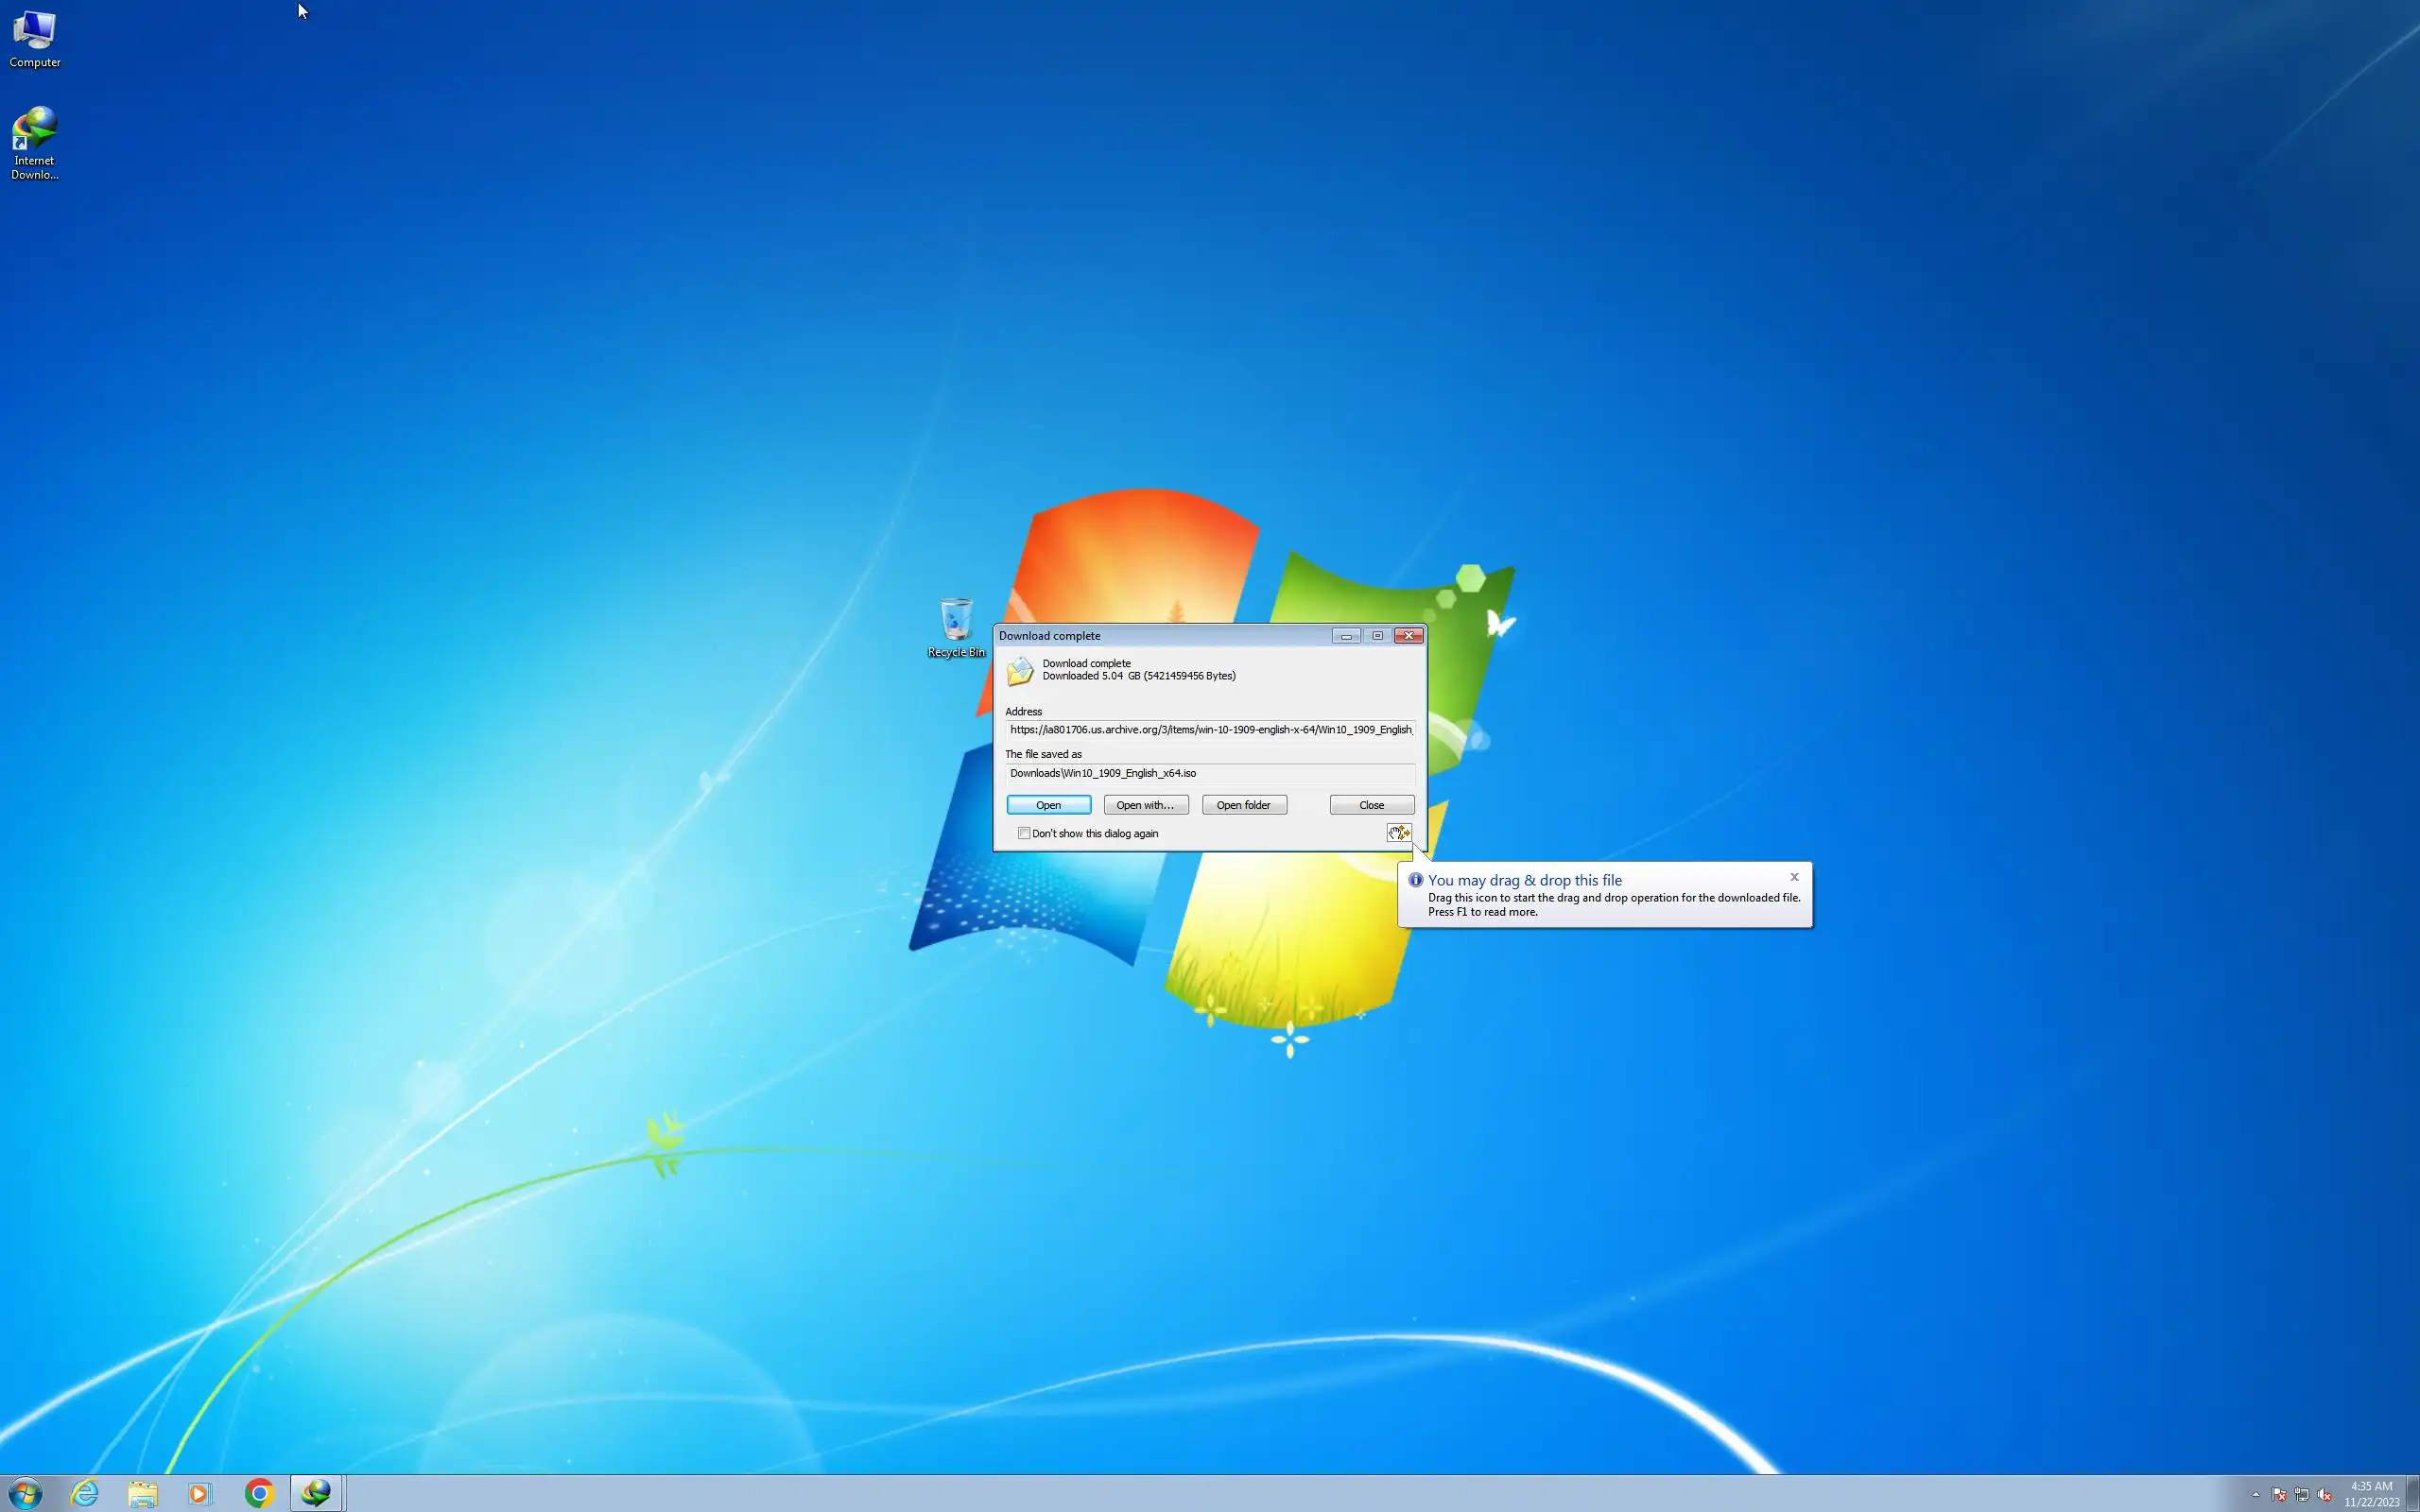The width and height of the screenshot is (2420, 1512).
Task: Show hidden system tray icons
Action: (x=2255, y=1495)
